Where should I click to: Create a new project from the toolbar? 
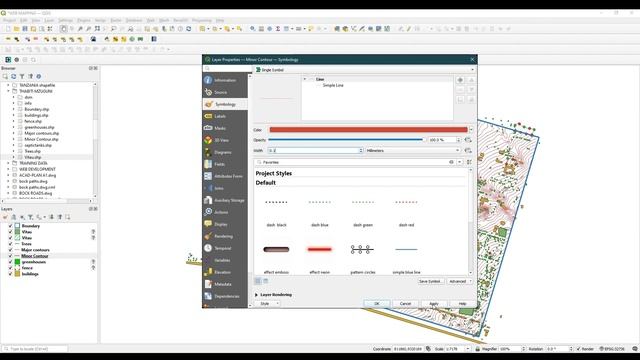pos(8,29)
